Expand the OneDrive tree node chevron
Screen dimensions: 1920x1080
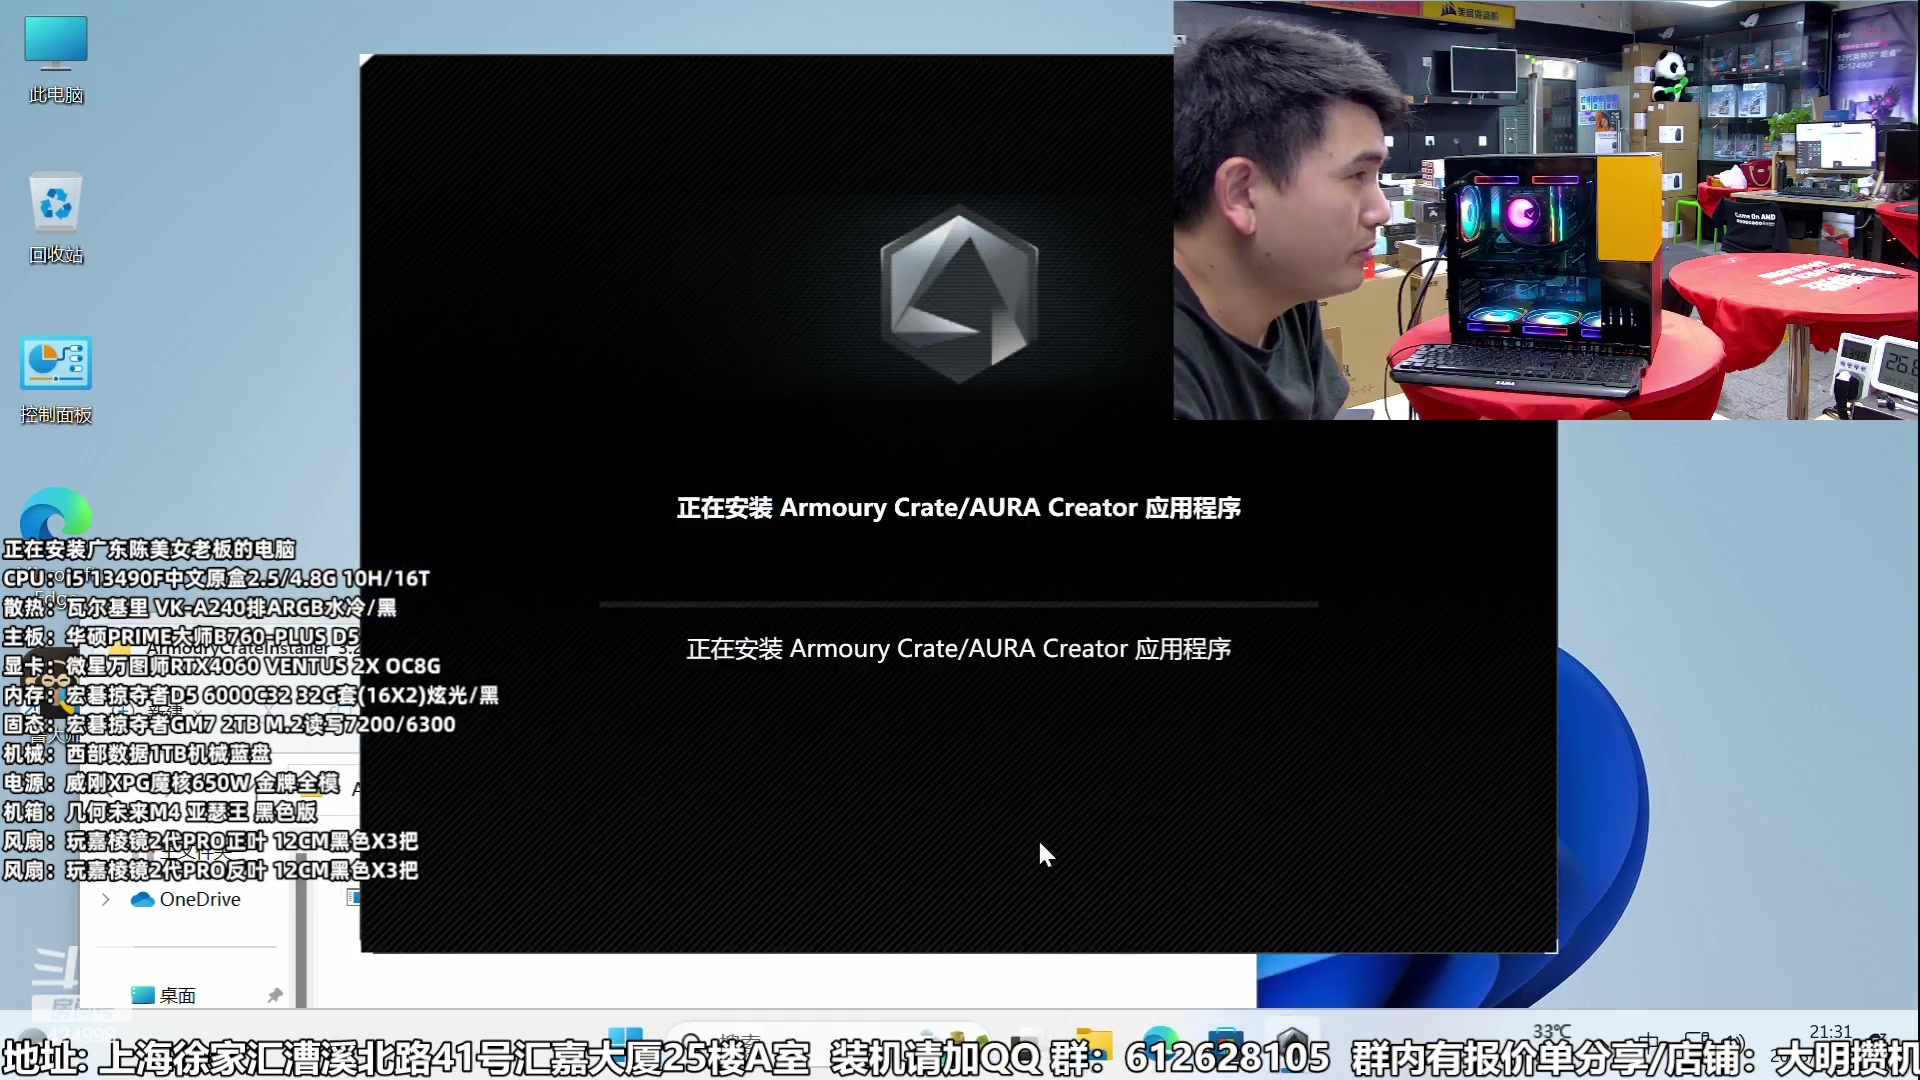click(x=106, y=899)
